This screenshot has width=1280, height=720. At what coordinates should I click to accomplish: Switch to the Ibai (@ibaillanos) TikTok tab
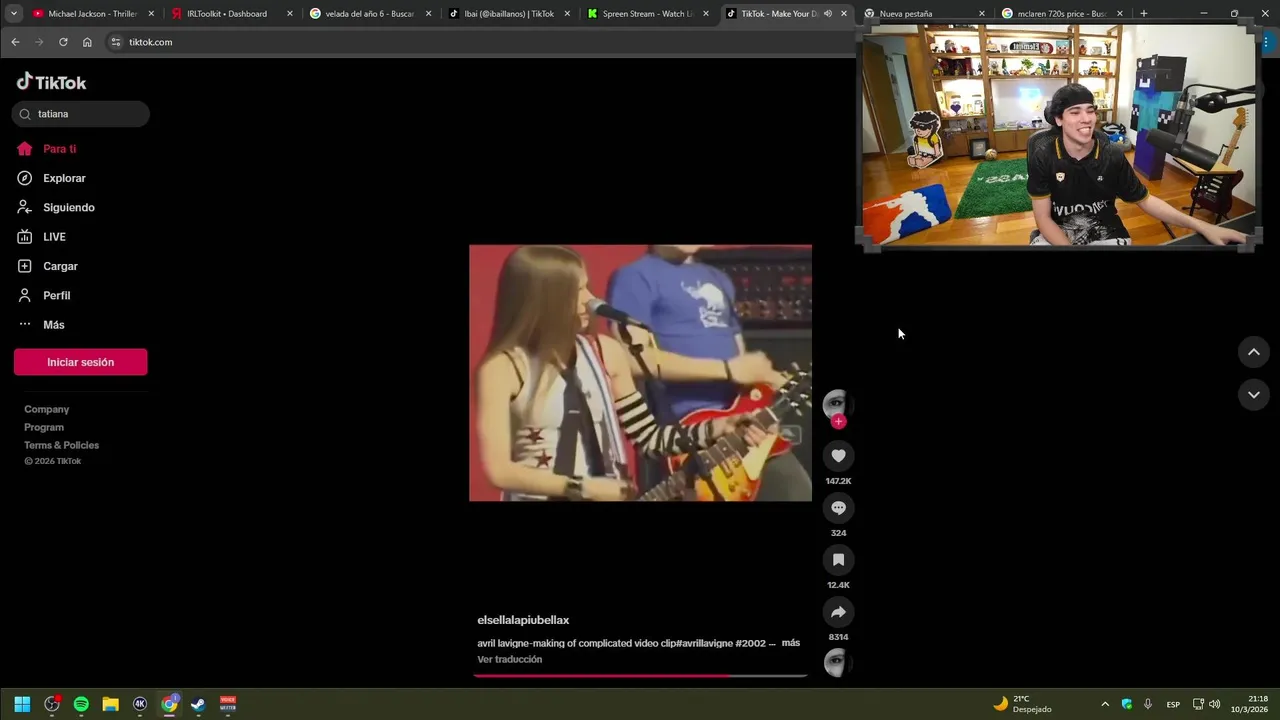(x=508, y=14)
